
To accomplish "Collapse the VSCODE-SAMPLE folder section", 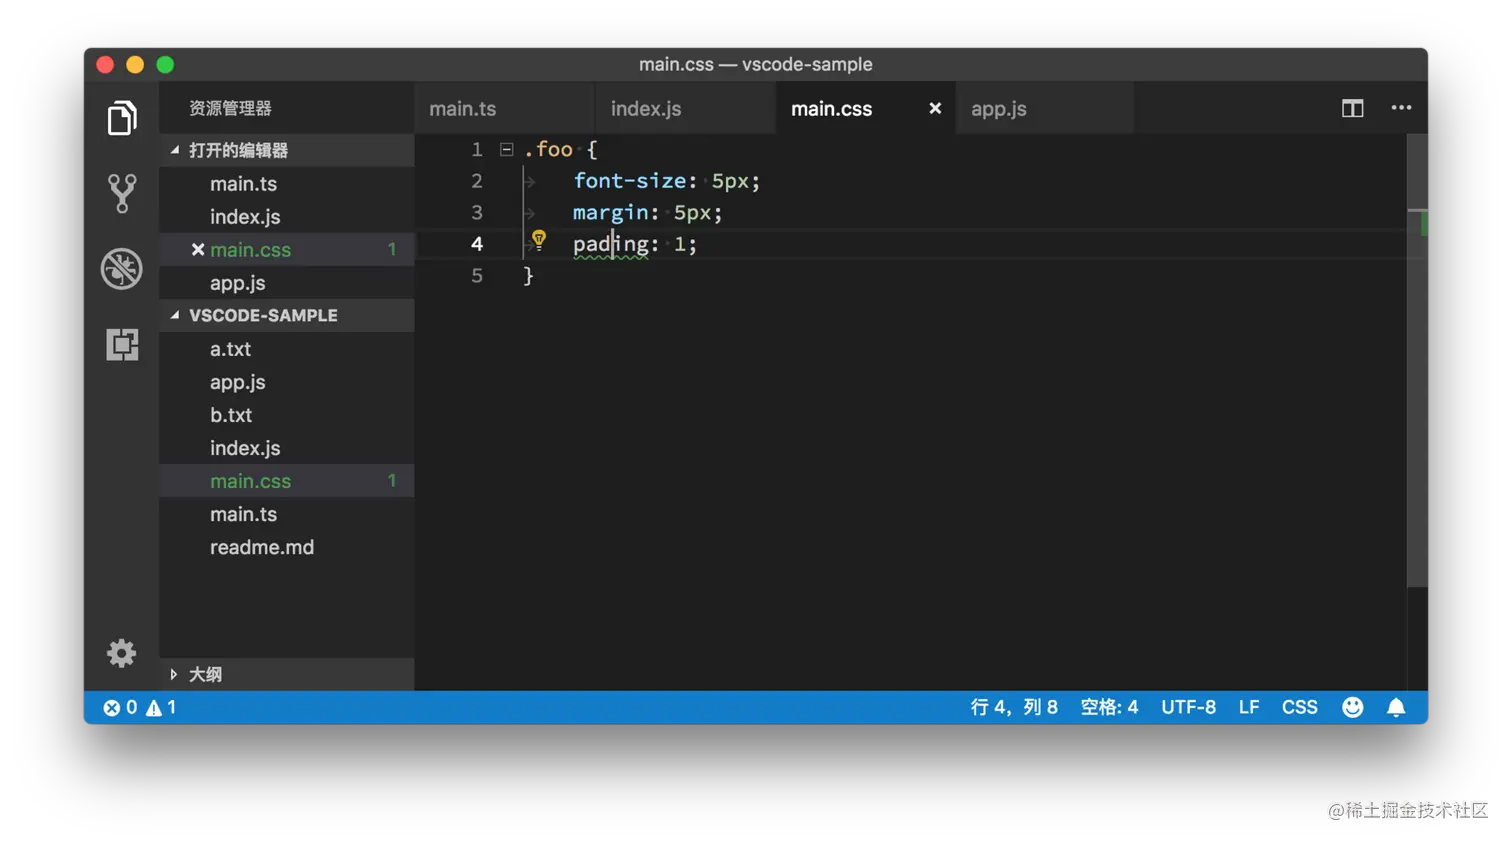I will pyautogui.click(x=287, y=315).
